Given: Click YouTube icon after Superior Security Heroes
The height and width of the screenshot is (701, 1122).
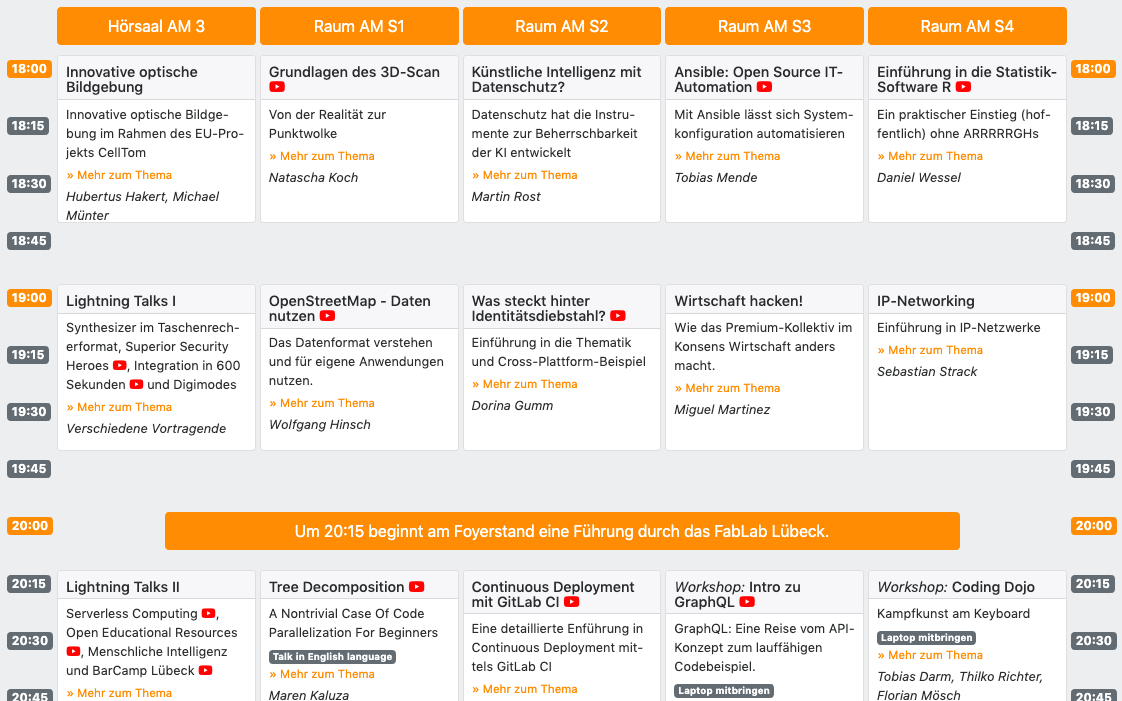Looking at the screenshot, I should (120, 366).
